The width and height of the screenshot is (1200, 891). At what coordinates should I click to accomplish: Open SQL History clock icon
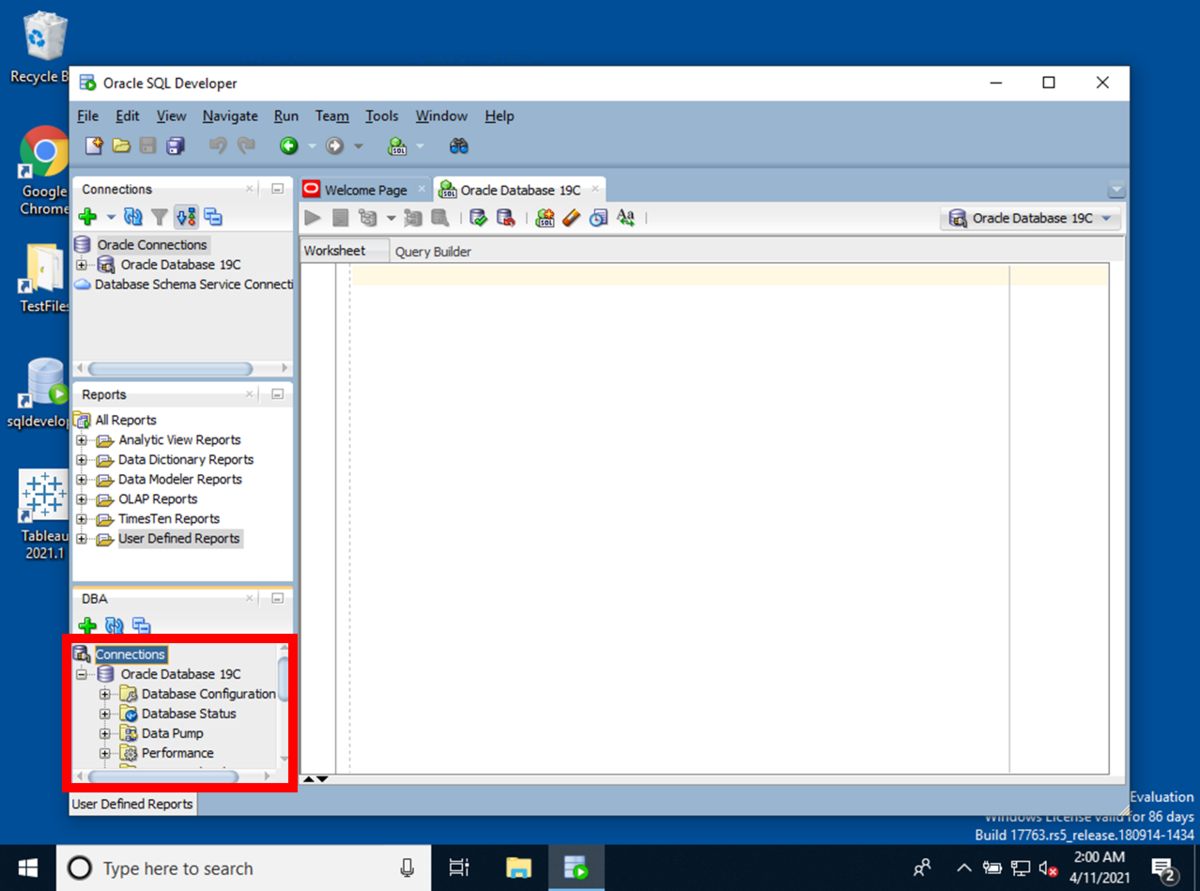[598, 217]
